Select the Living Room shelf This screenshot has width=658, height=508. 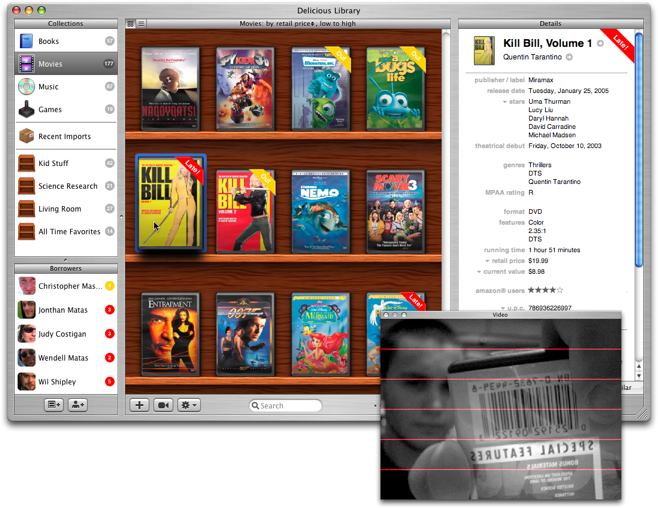tap(66, 208)
